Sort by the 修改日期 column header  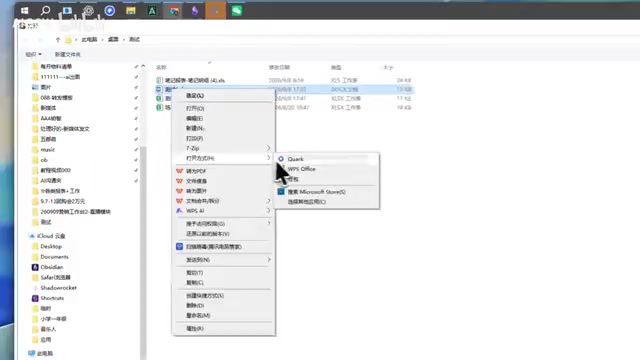279,67
